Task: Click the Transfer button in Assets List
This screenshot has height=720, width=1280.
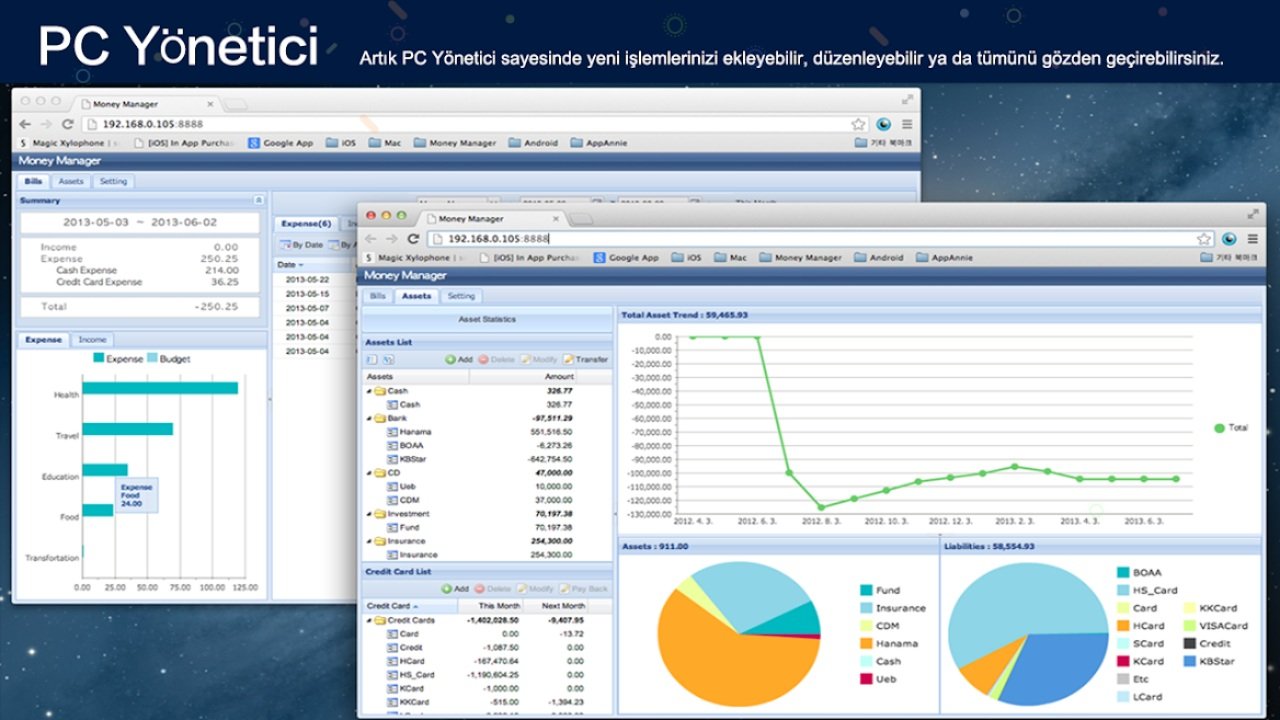Action: [586, 359]
